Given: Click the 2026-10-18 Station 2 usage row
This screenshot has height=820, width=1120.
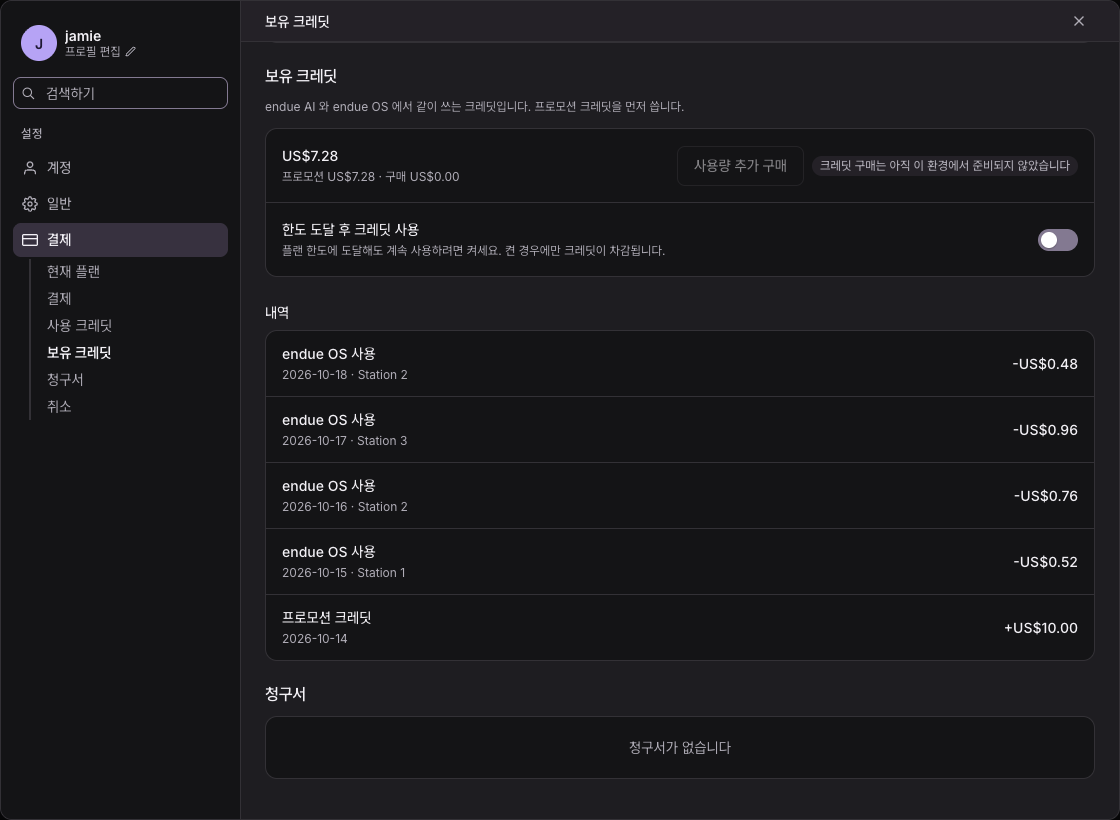Looking at the screenshot, I should click(679, 364).
